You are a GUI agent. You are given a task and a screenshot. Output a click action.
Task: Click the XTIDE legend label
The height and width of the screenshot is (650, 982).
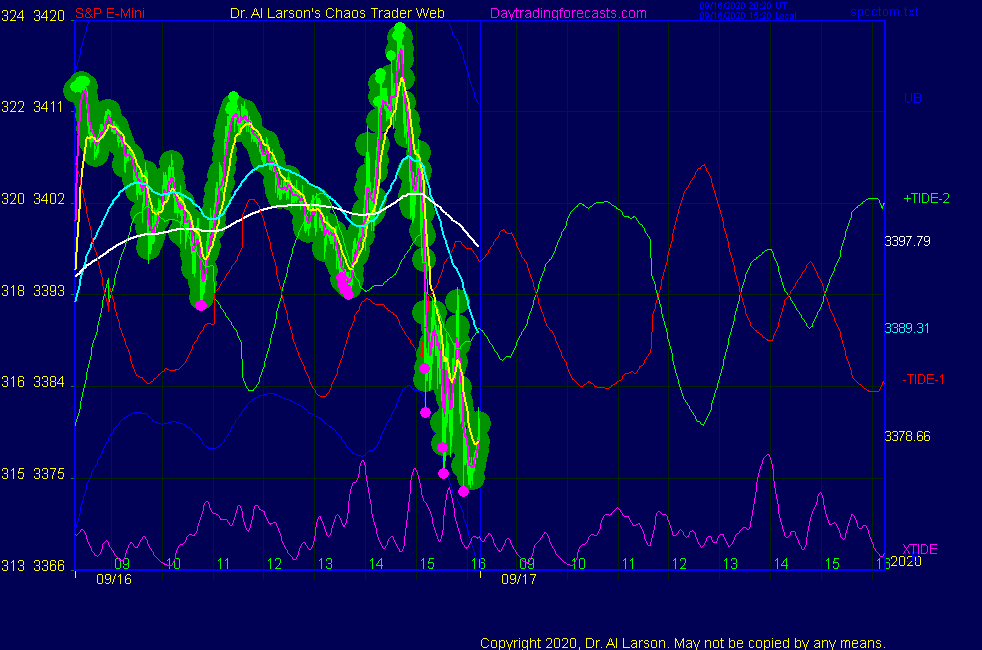(x=919, y=549)
